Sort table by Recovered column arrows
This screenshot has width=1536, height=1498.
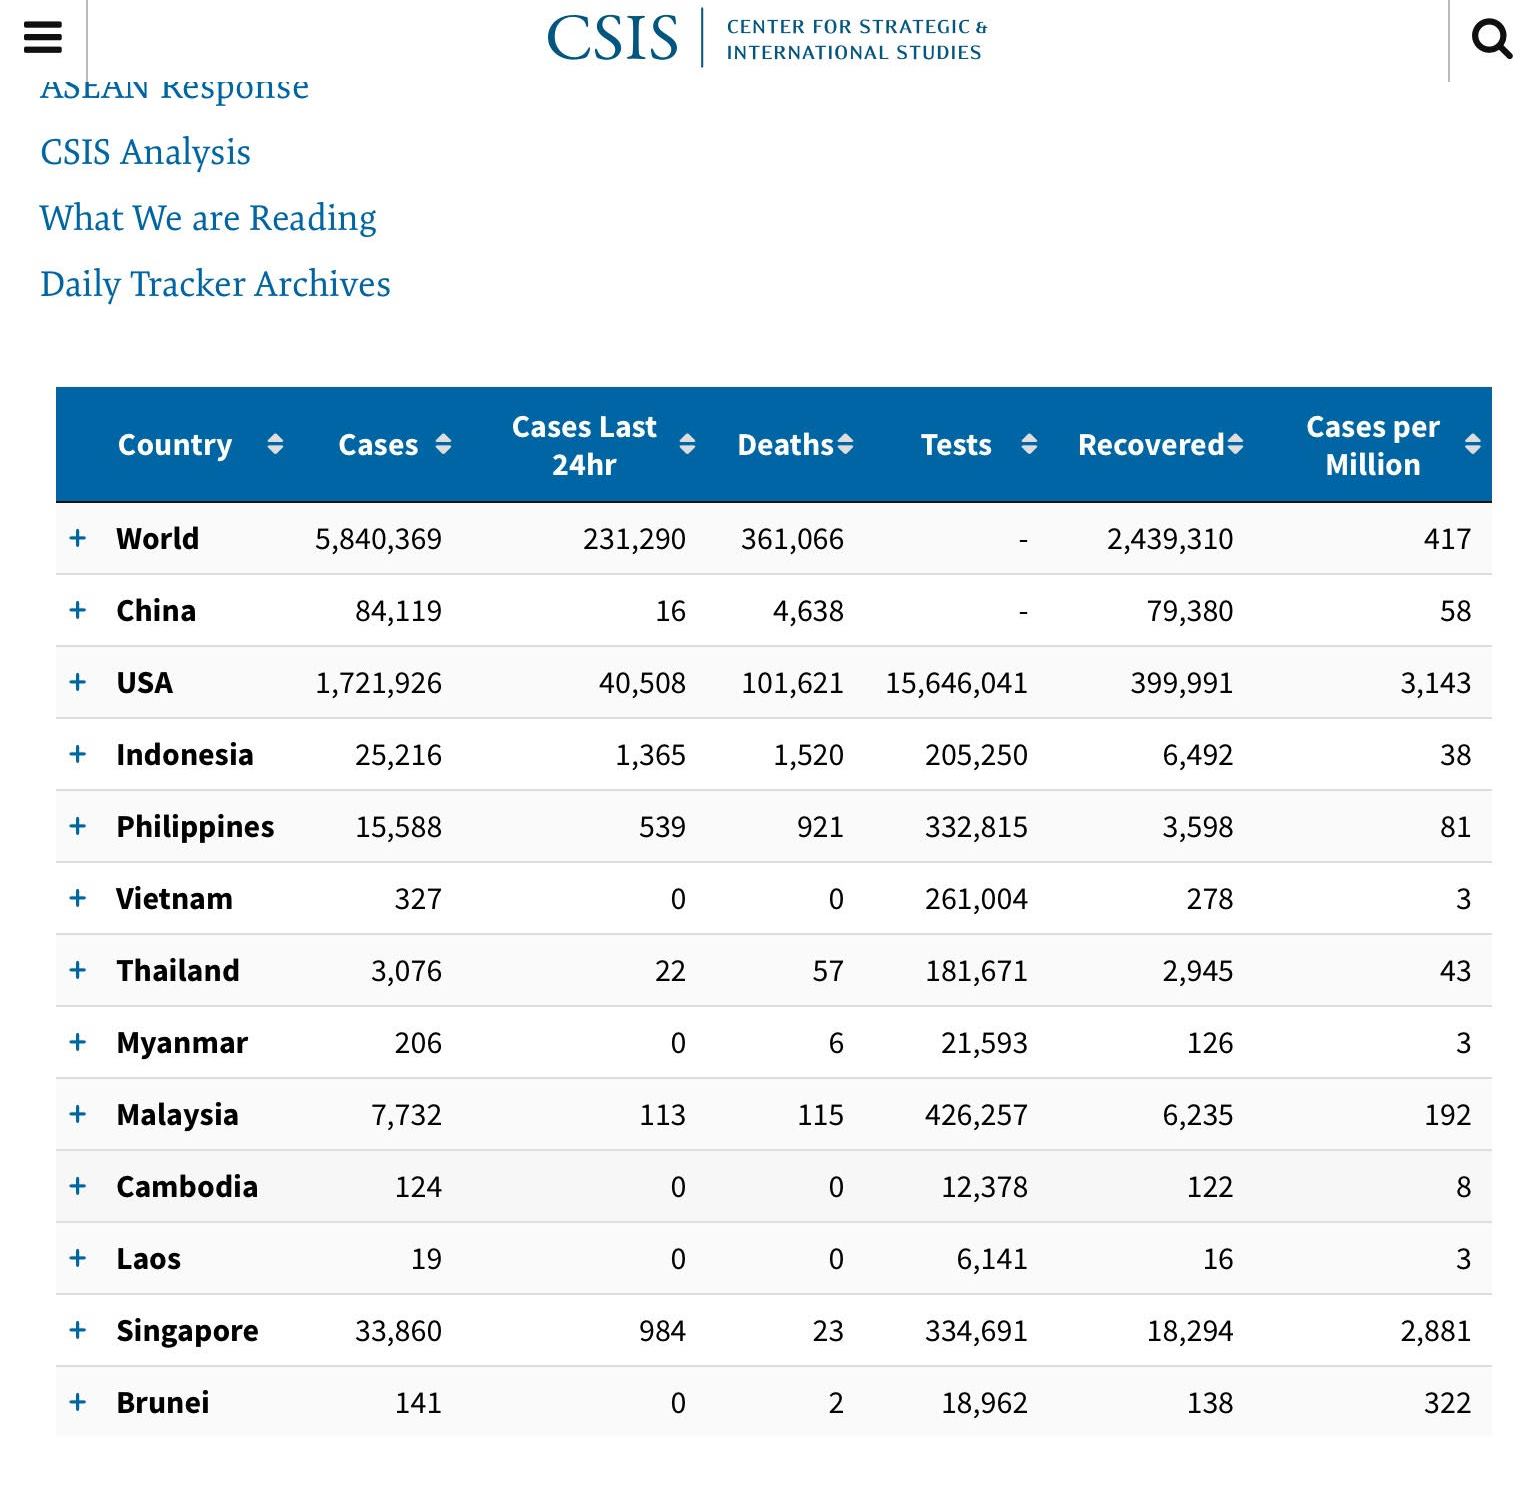[1236, 444]
